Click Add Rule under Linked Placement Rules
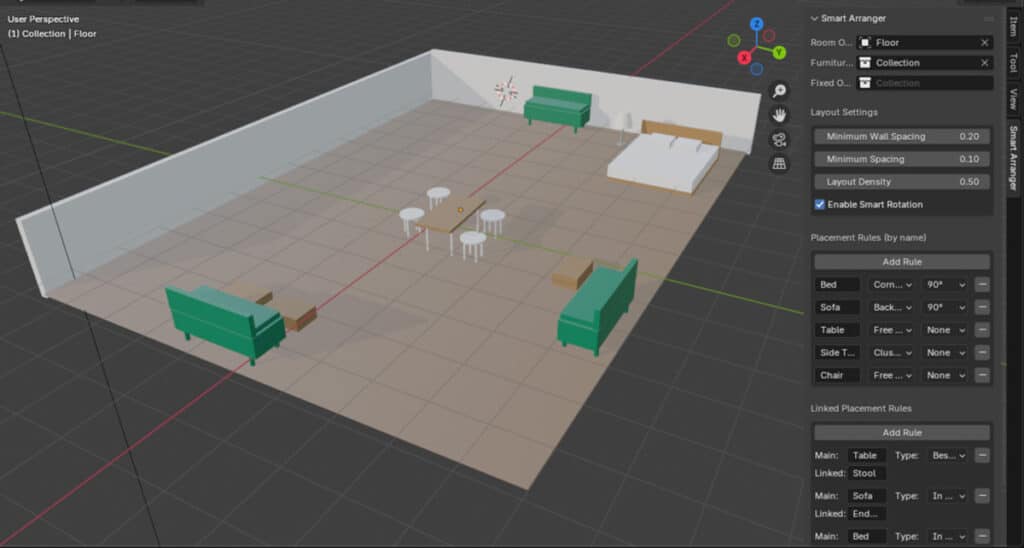Screen dimensions: 1024x548 pyautogui.click(x=902, y=433)
